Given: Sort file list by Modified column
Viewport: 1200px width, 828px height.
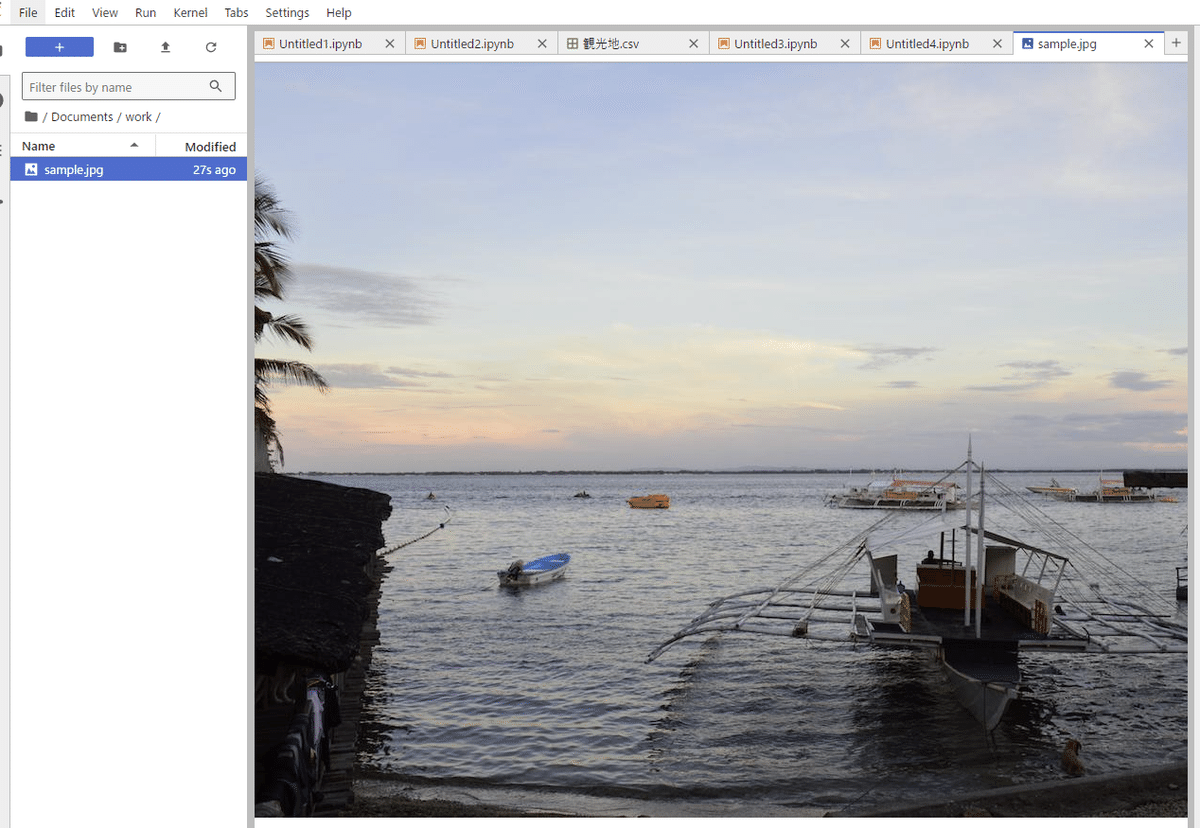Looking at the screenshot, I should point(202,146).
